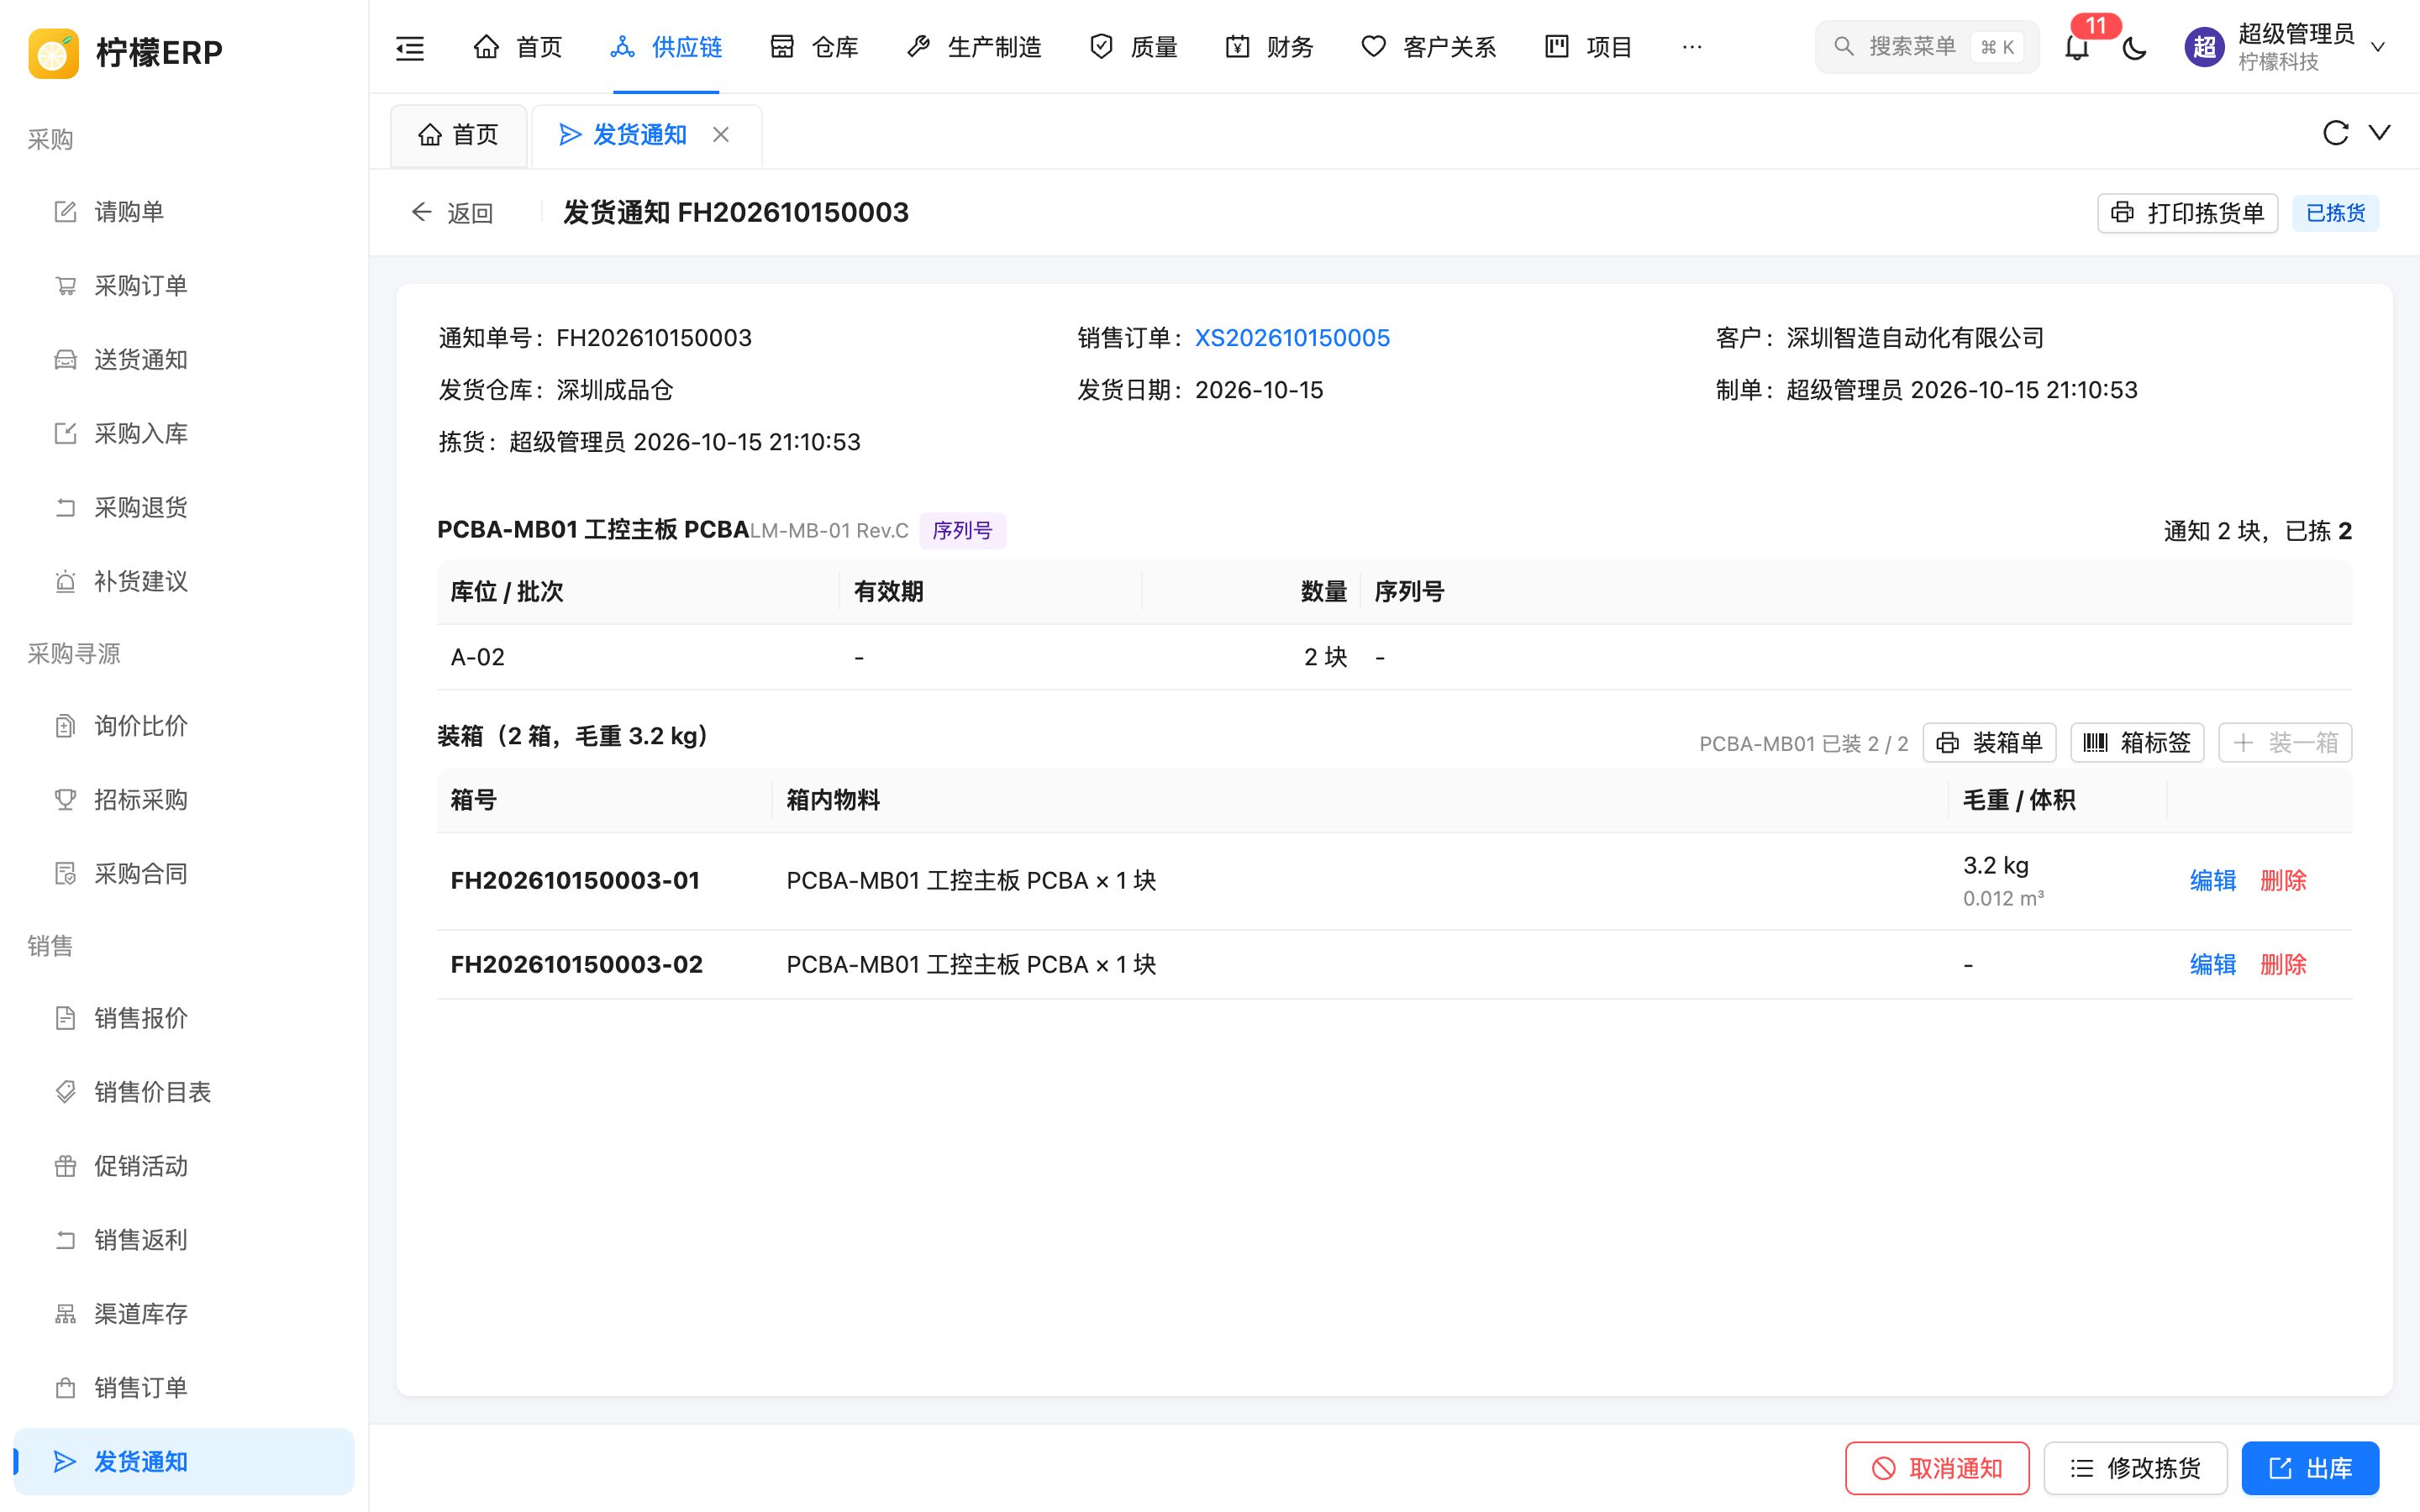Refresh the current tab page
2420x1512 pixels.
coord(2335,133)
